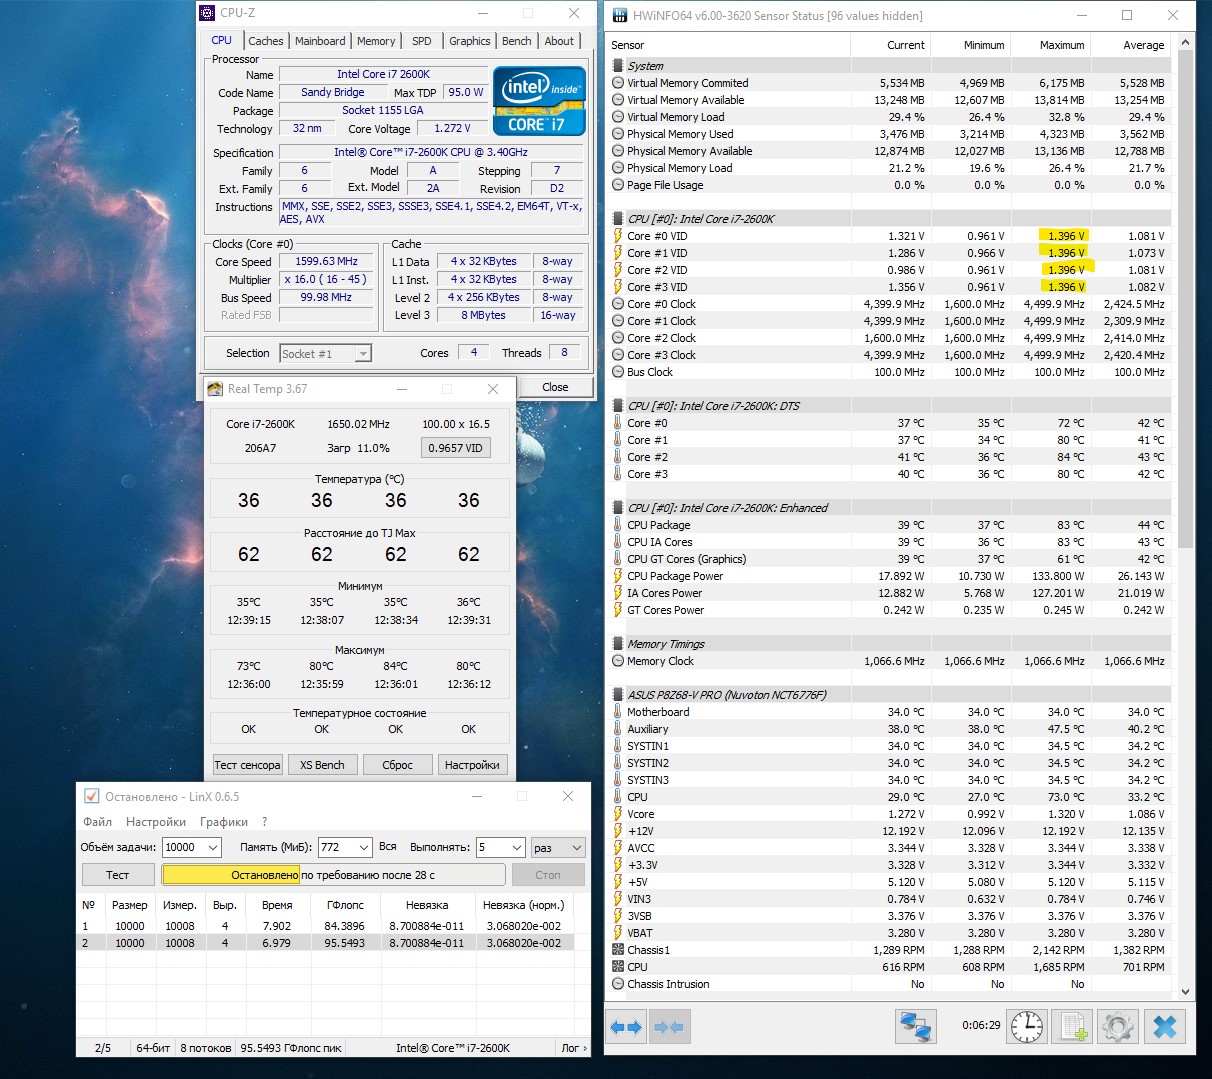Click Core #0 Clock round clock icon
The image size is (1212, 1079).
point(618,304)
